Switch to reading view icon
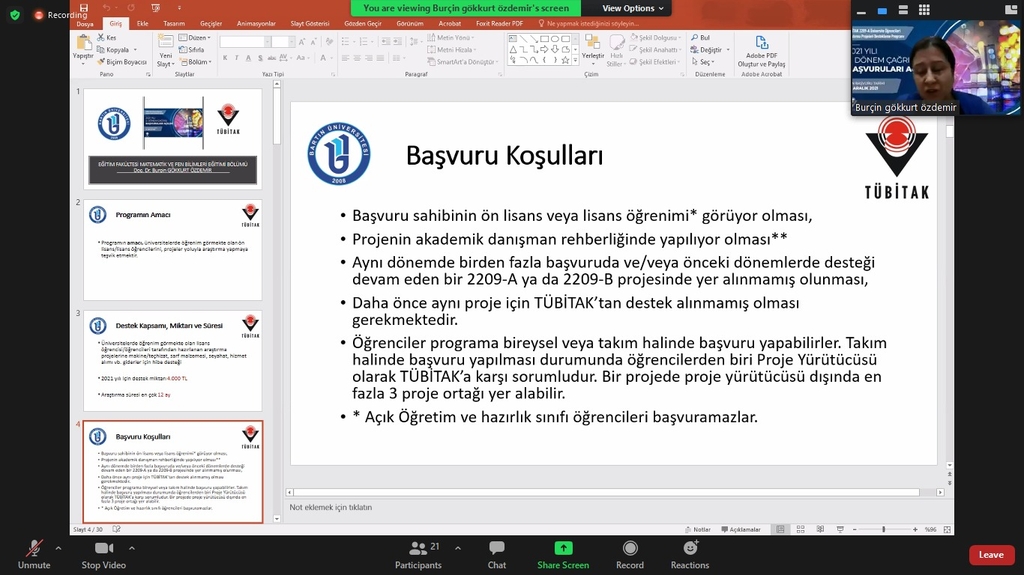Image resolution: width=1024 pixels, height=575 pixels. (x=820, y=529)
